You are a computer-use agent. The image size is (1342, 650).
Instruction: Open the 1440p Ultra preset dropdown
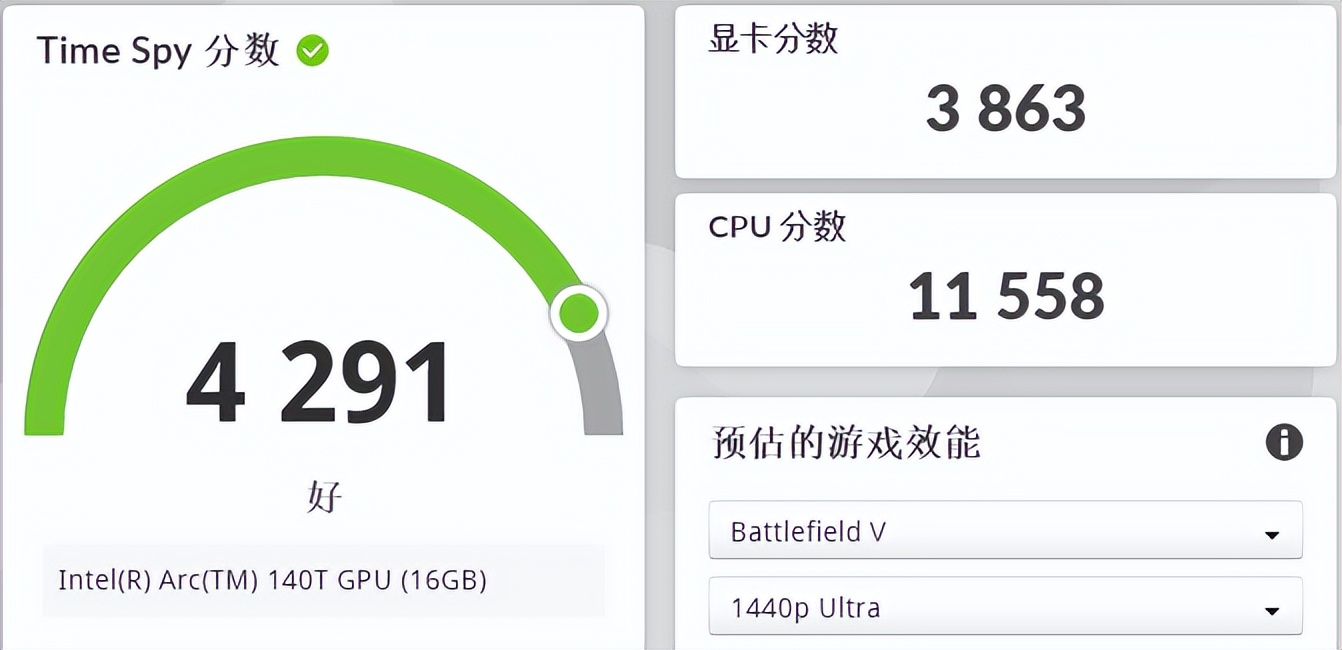tap(1004, 606)
